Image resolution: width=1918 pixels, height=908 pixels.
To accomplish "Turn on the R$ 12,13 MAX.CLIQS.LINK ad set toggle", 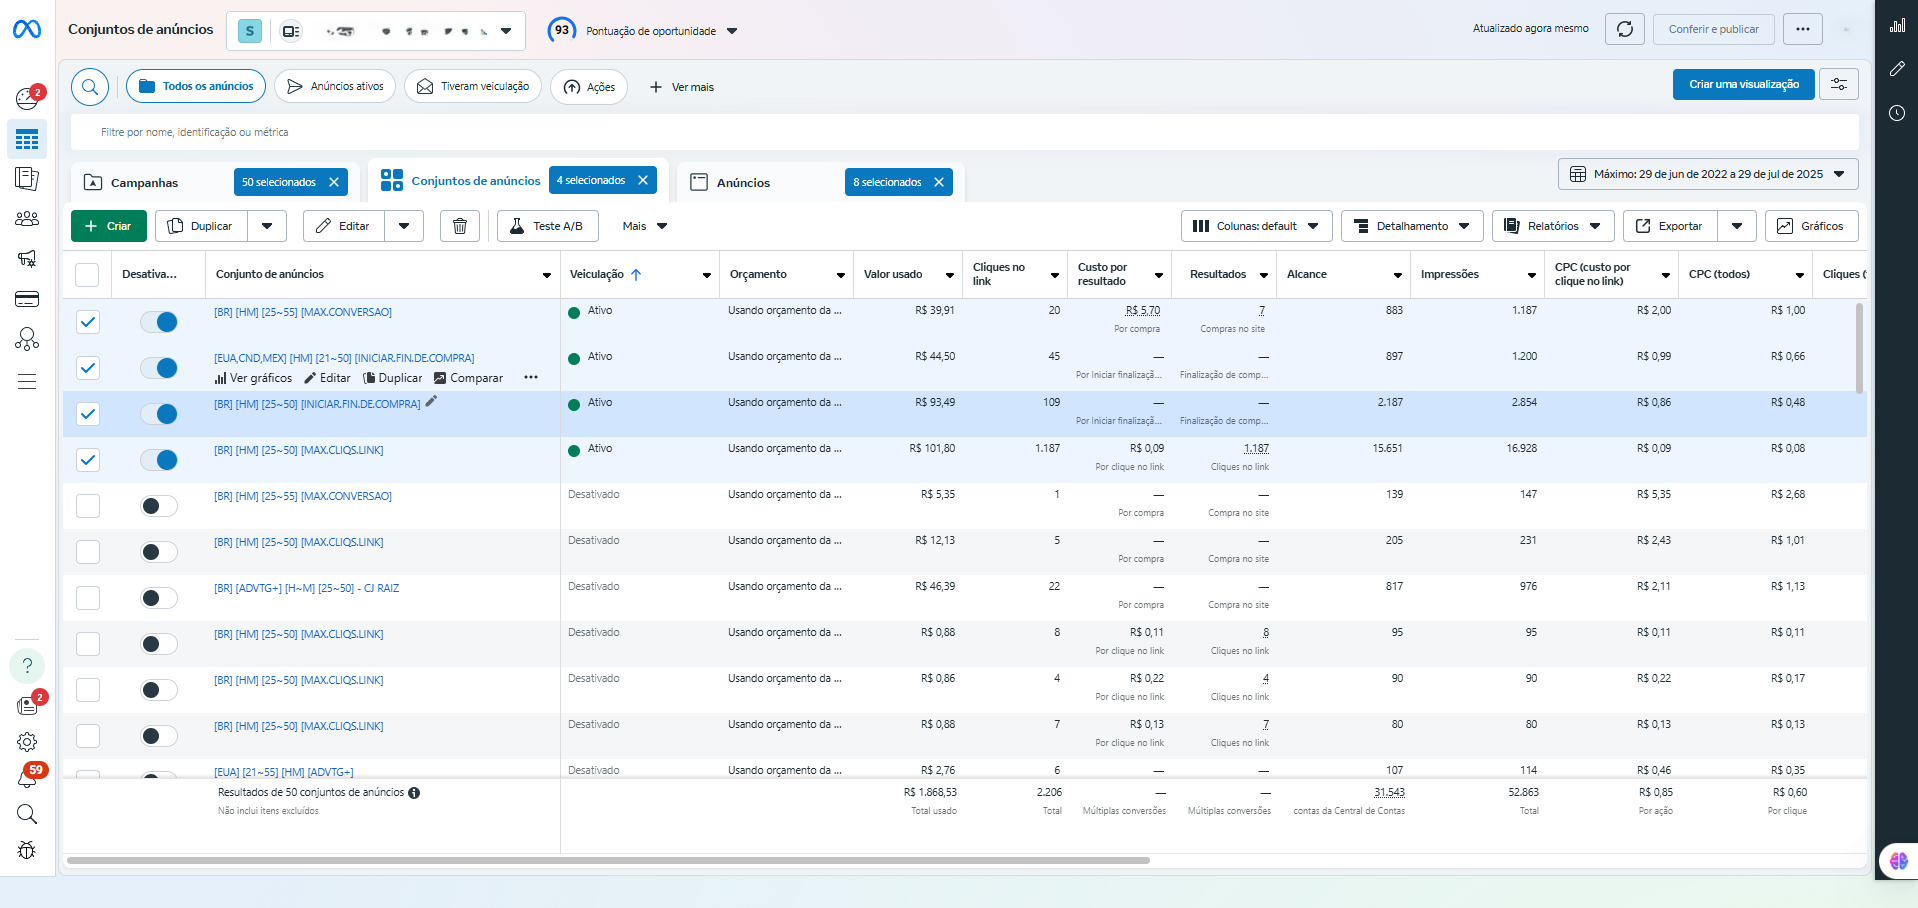I will tap(159, 552).
